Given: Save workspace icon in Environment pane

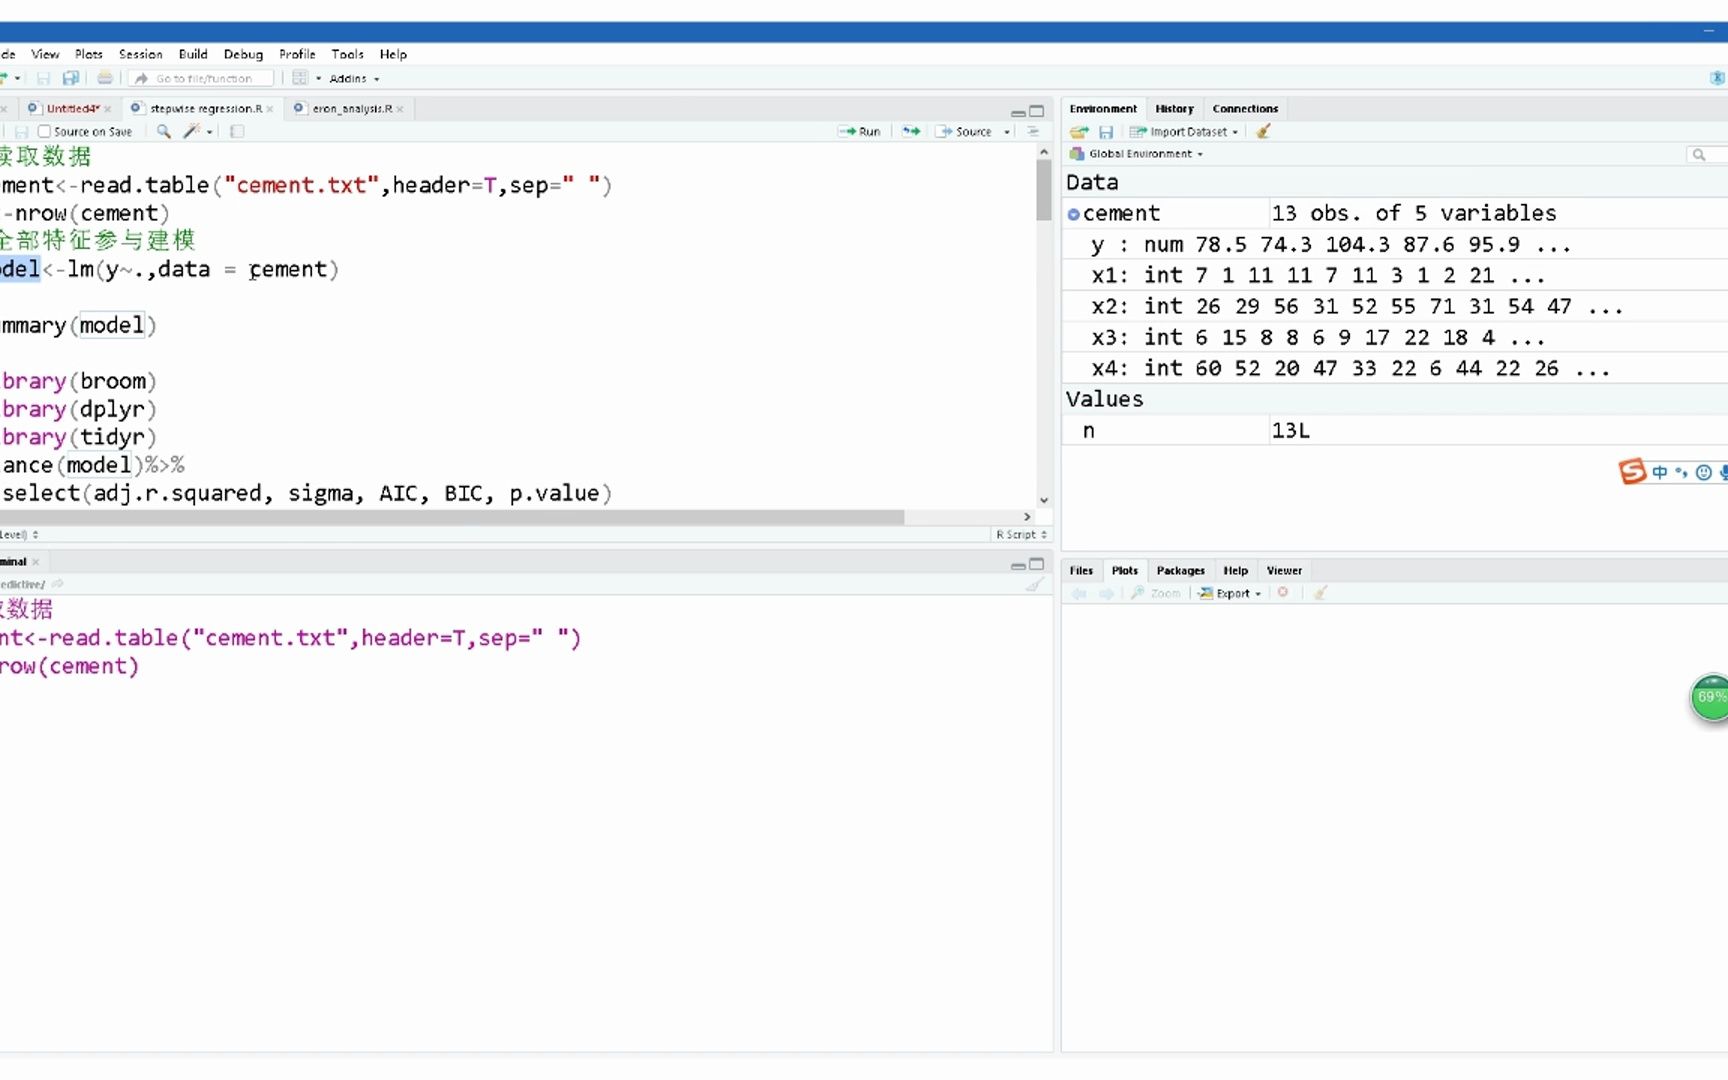Looking at the screenshot, I should tap(1106, 132).
